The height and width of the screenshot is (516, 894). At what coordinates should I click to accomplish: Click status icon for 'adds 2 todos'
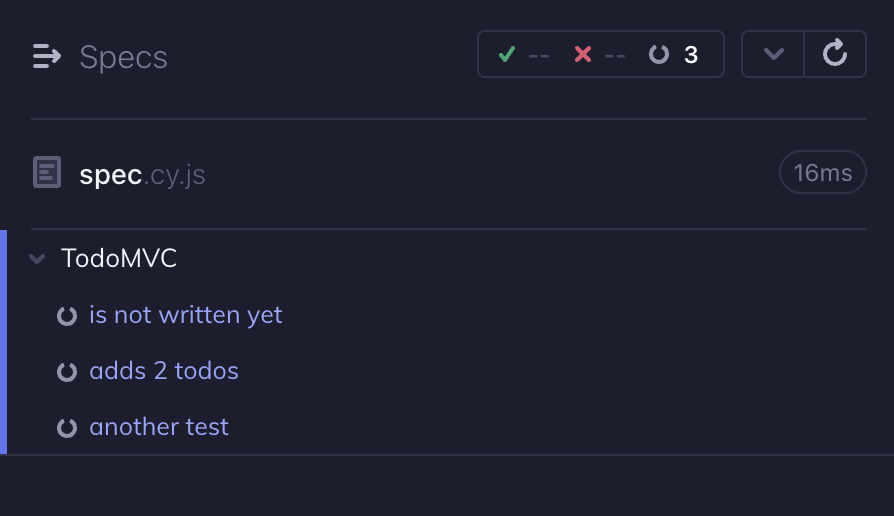coord(67,372)
